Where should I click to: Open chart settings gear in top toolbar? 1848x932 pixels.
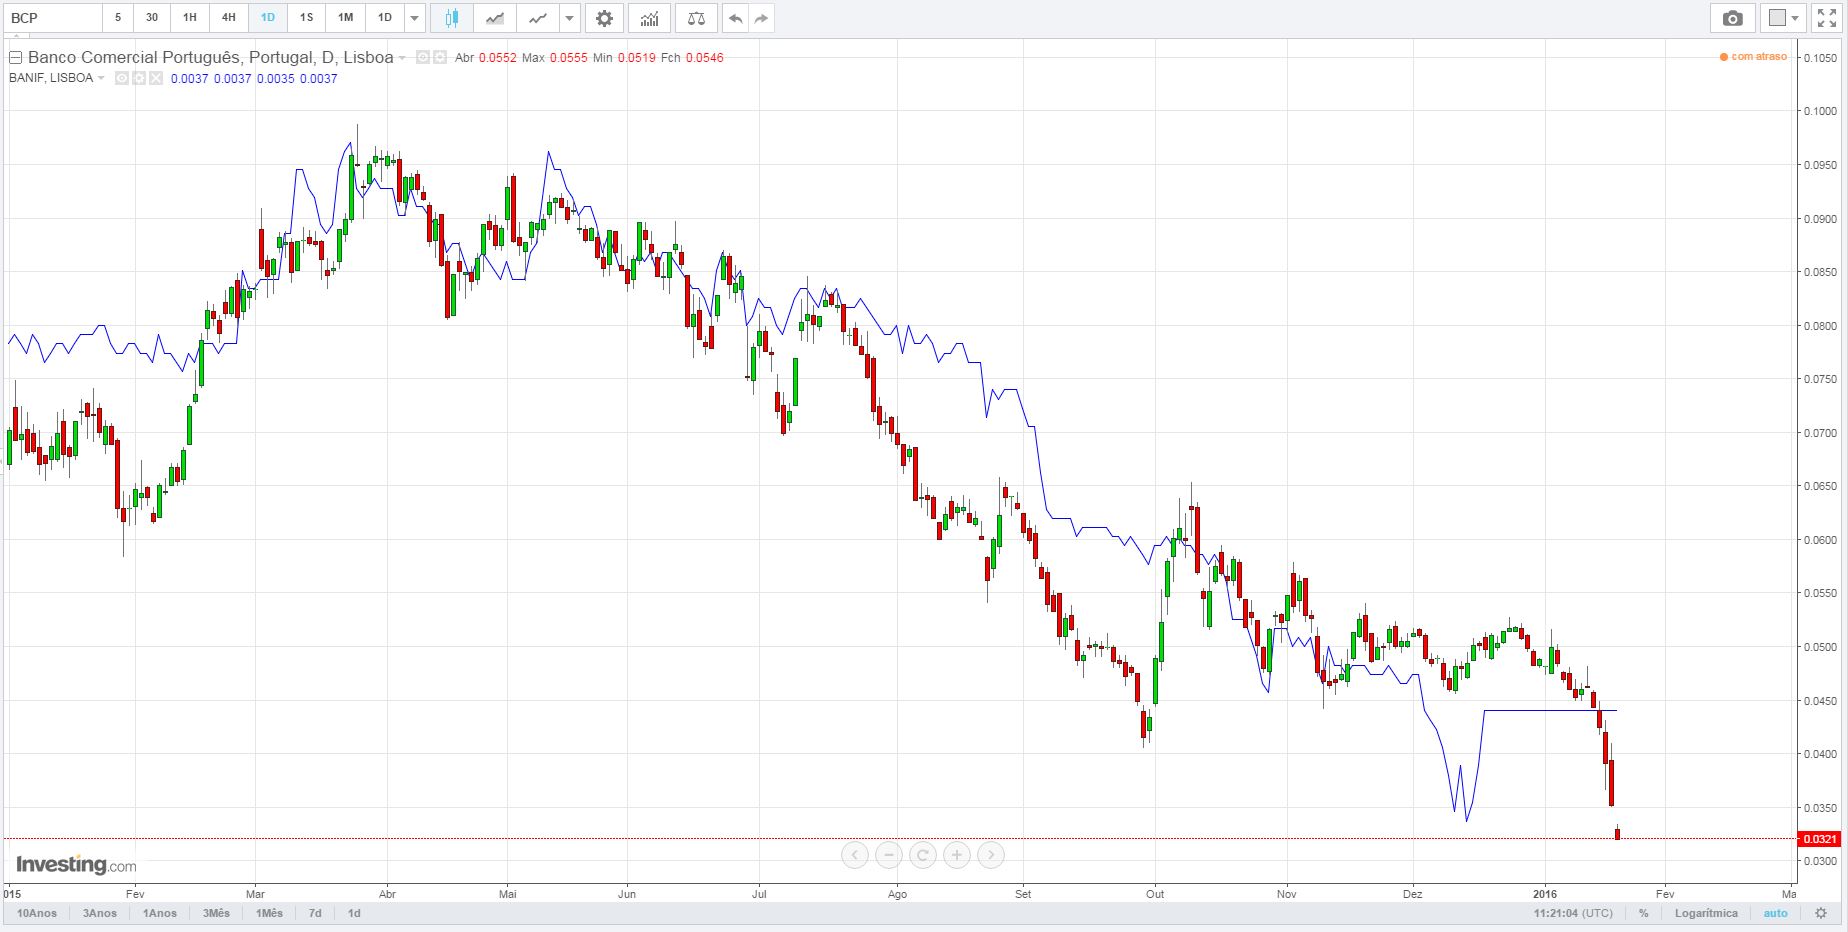pos(604,18)
